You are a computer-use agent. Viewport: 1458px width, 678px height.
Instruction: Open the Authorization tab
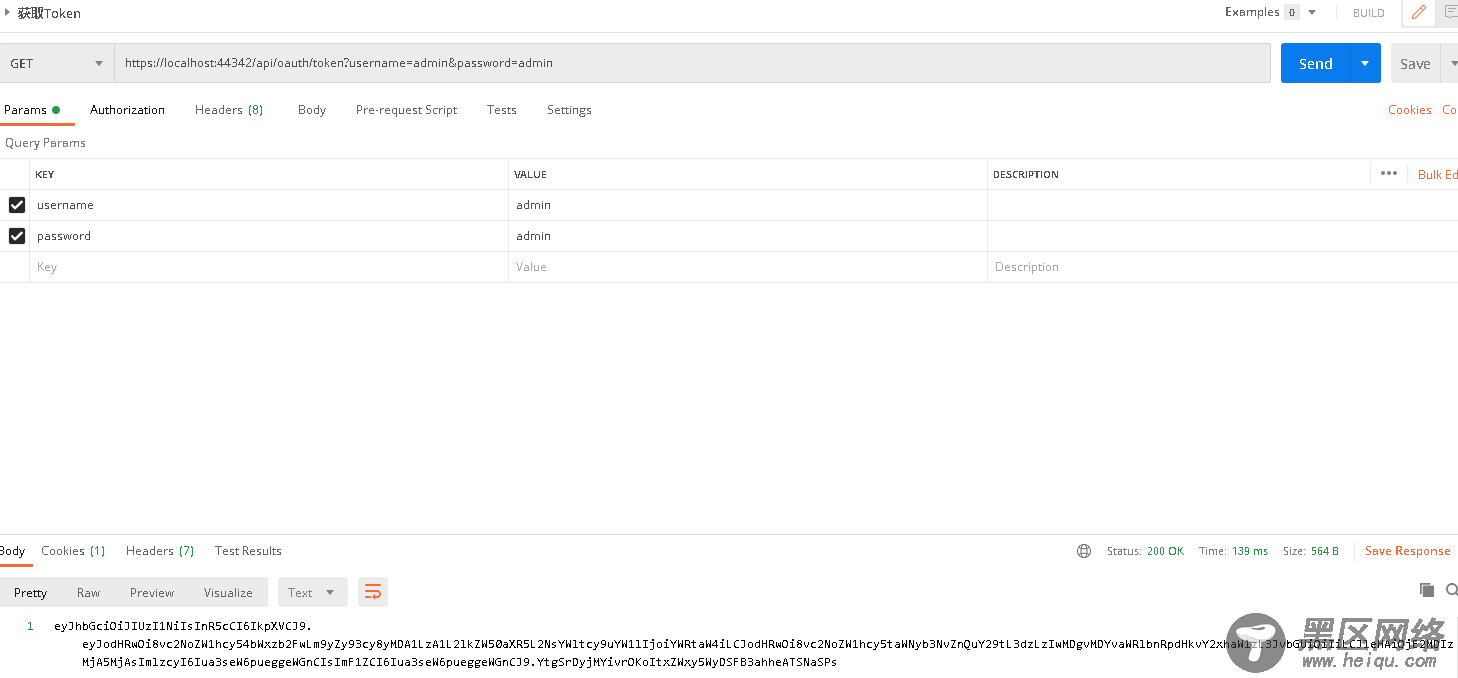pyautogui.click(x=127, y=110)
